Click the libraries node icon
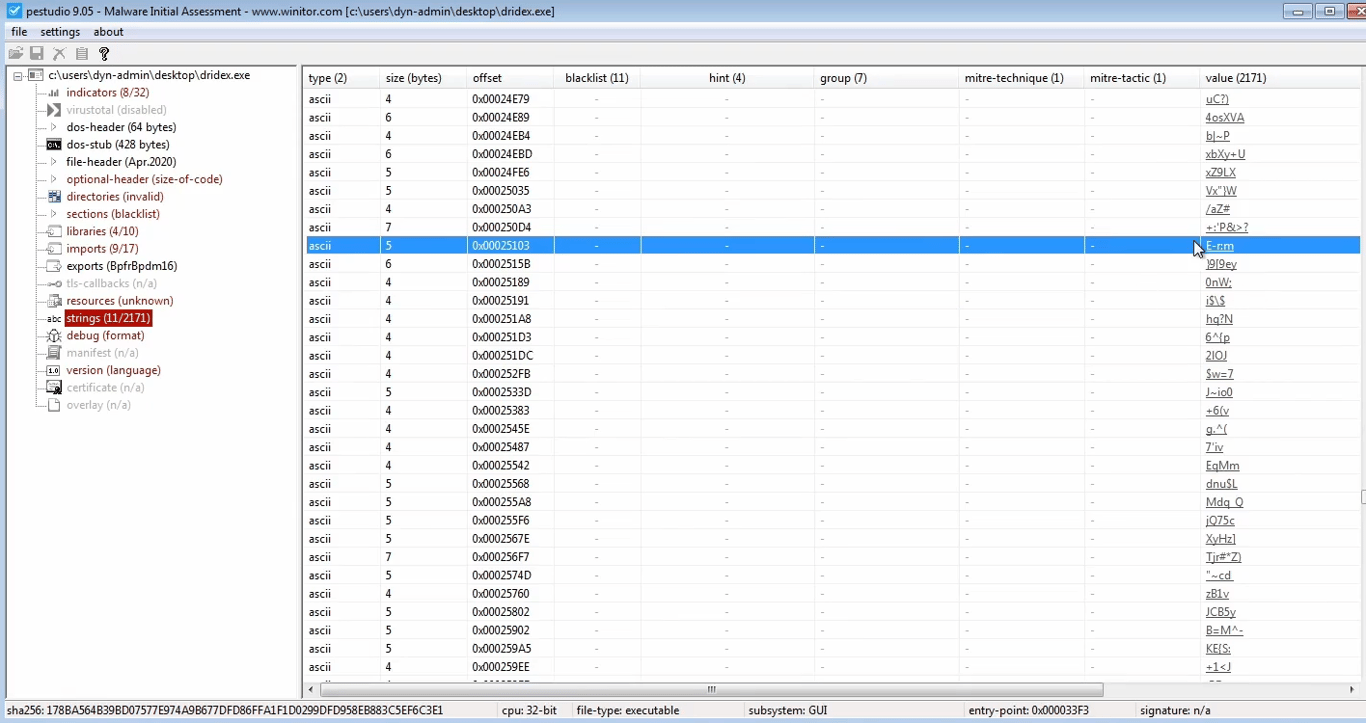This screenshot has width=1366, height=723. pyautogui.click(x=54, y=231)
